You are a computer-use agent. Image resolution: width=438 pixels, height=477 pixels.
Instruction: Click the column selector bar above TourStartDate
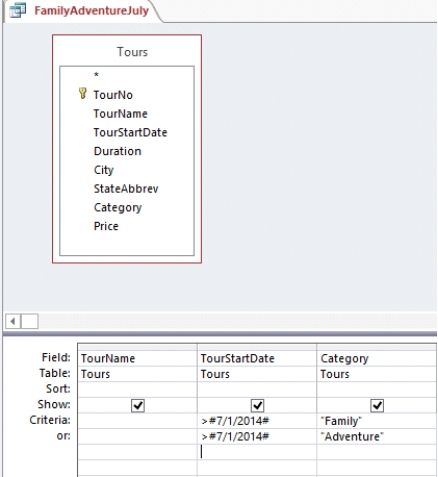tap(257, 347)
